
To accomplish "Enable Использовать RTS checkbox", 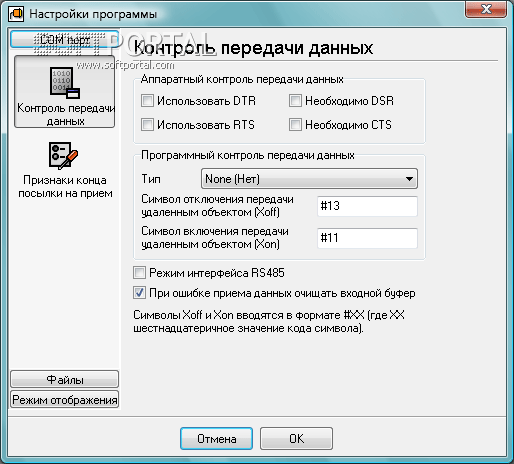I will coord(147,125).
